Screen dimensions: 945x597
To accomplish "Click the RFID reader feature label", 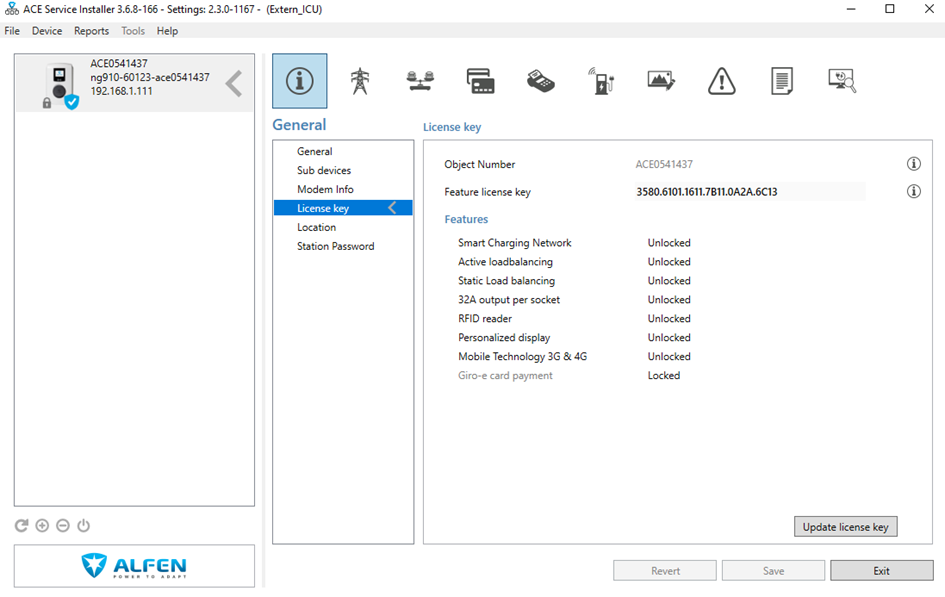I will pyautogui.click(x=485, y=319).
